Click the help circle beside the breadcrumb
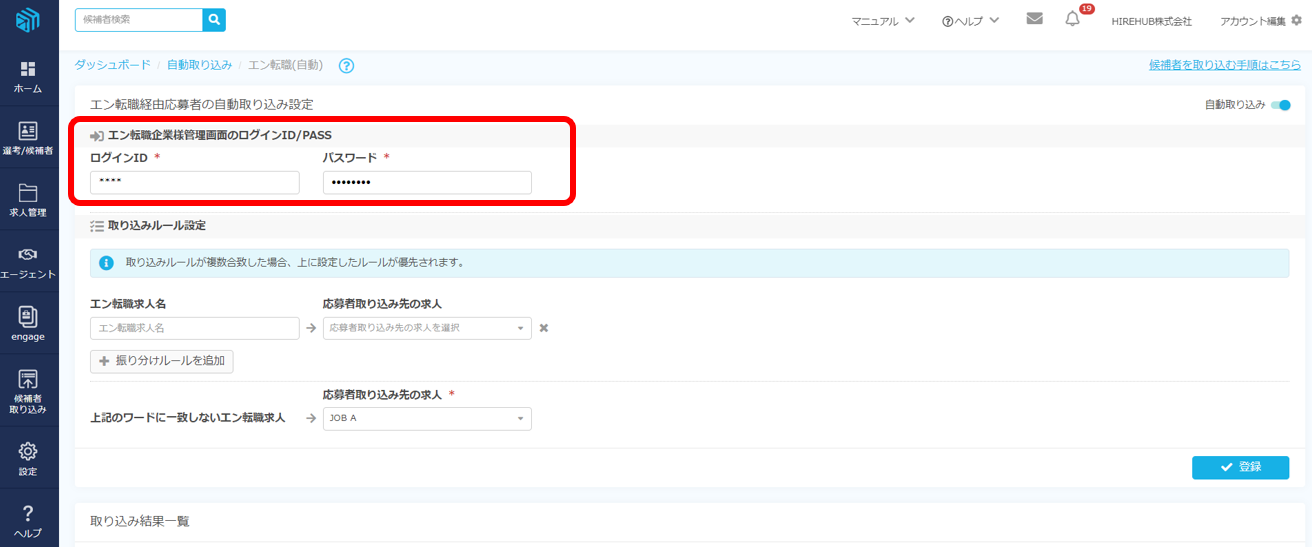The height and width of the screenshot is (548, 1312). 347,66
